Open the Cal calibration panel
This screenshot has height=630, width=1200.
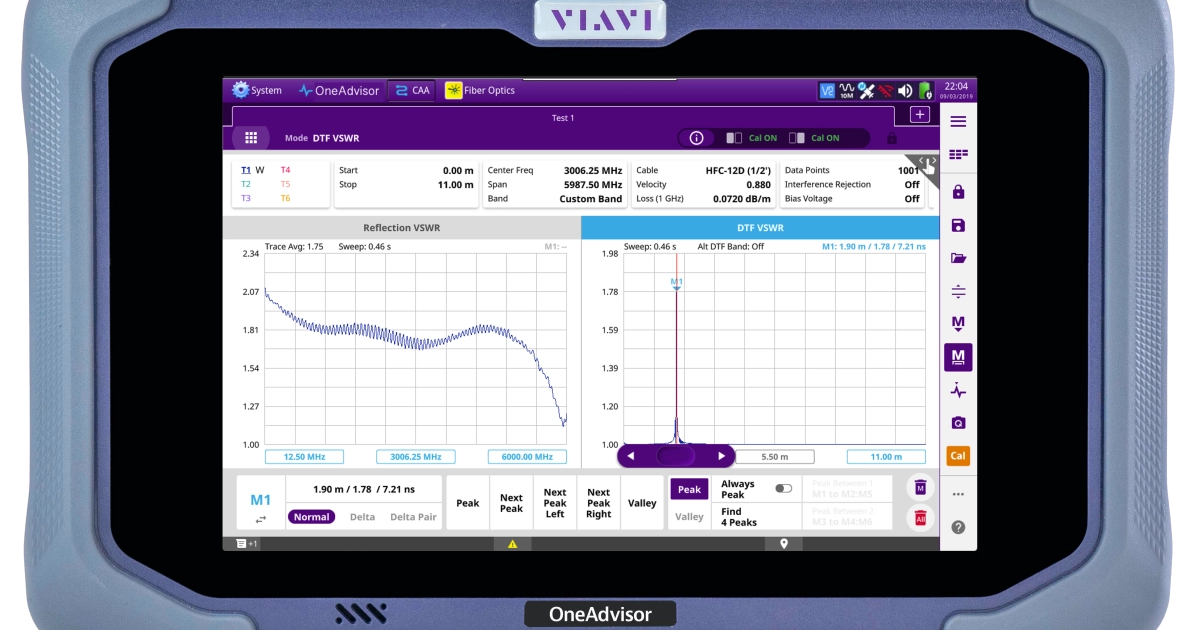957,456
